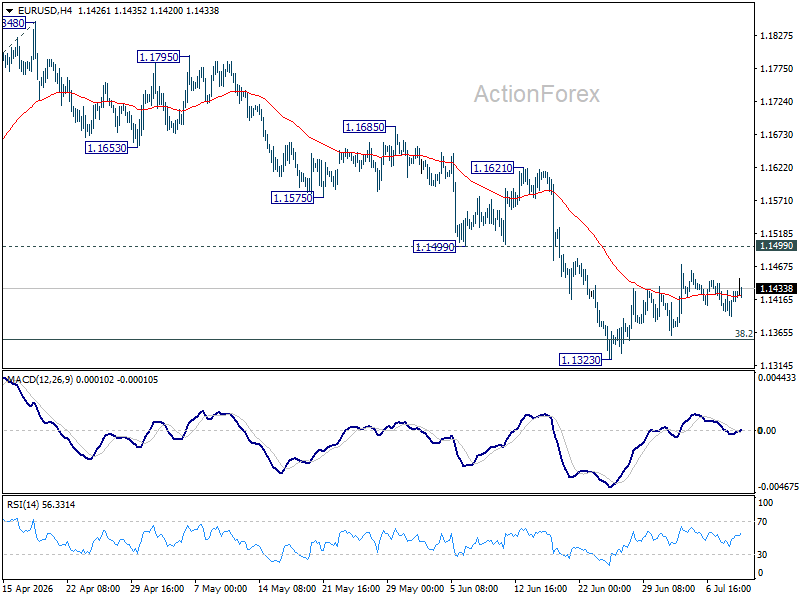Click the MACD -0.004675 scale value
The height and width of the screenshot is (600, 800).
(778, 487)
